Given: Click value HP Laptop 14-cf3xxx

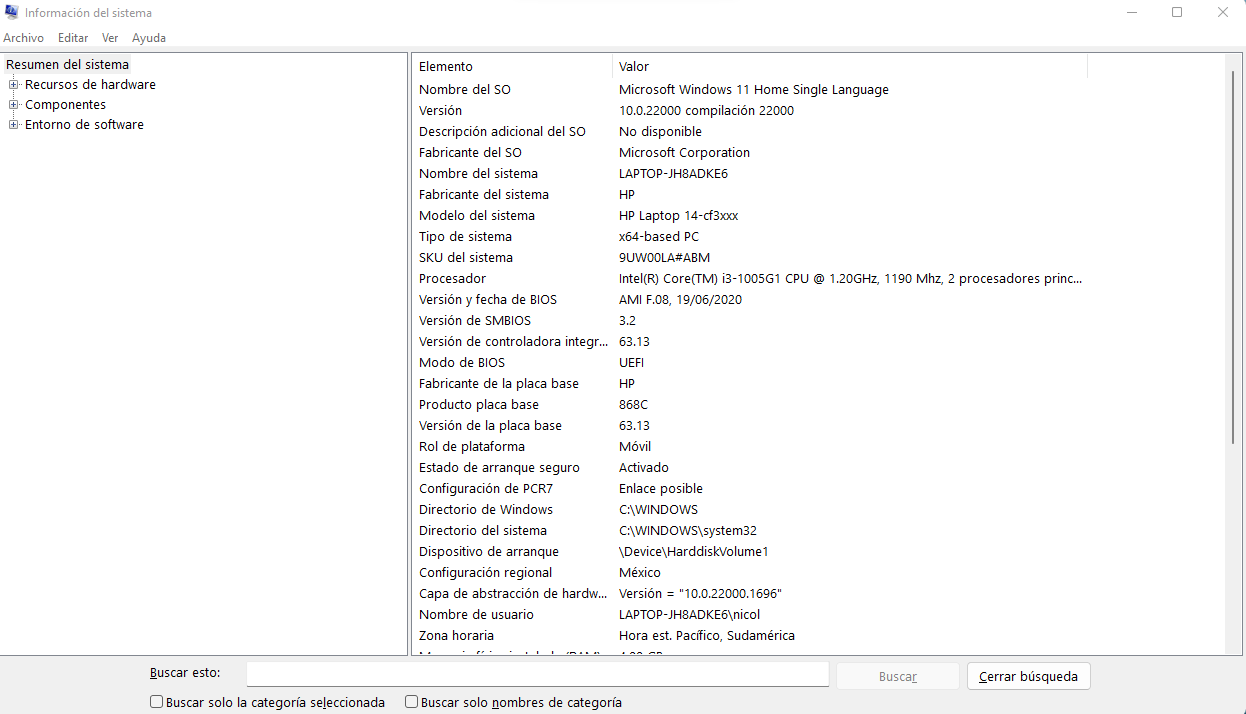Looking at the screenshot, I should 679,216.
